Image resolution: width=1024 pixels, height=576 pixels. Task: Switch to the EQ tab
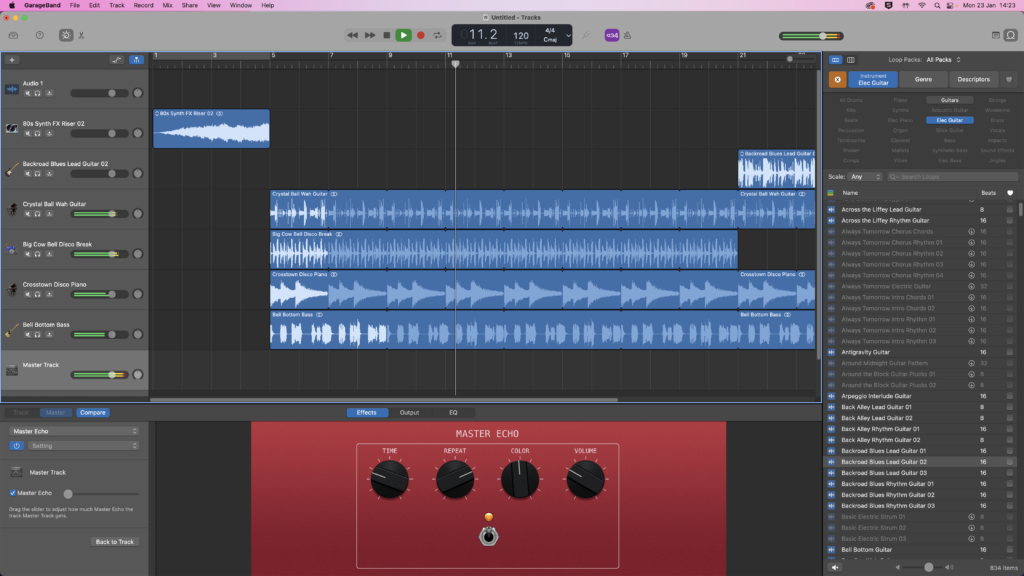click(x=453, y=413)
